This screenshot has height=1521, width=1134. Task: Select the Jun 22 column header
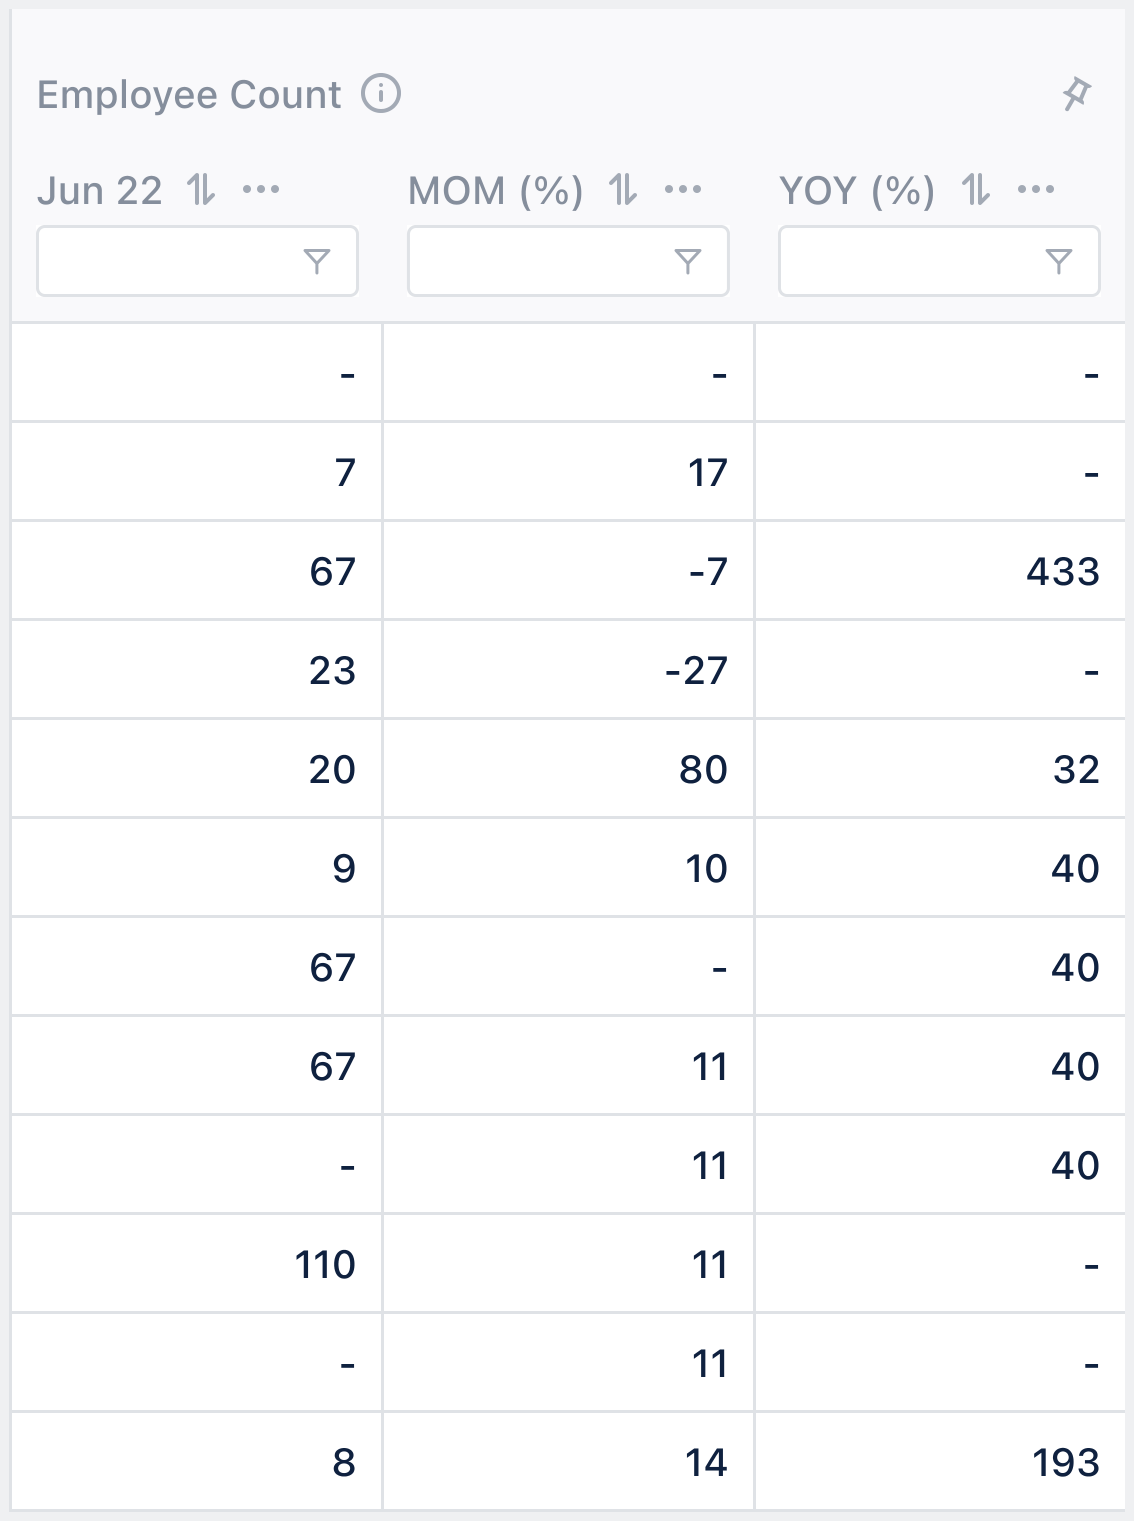click(99, 190)
